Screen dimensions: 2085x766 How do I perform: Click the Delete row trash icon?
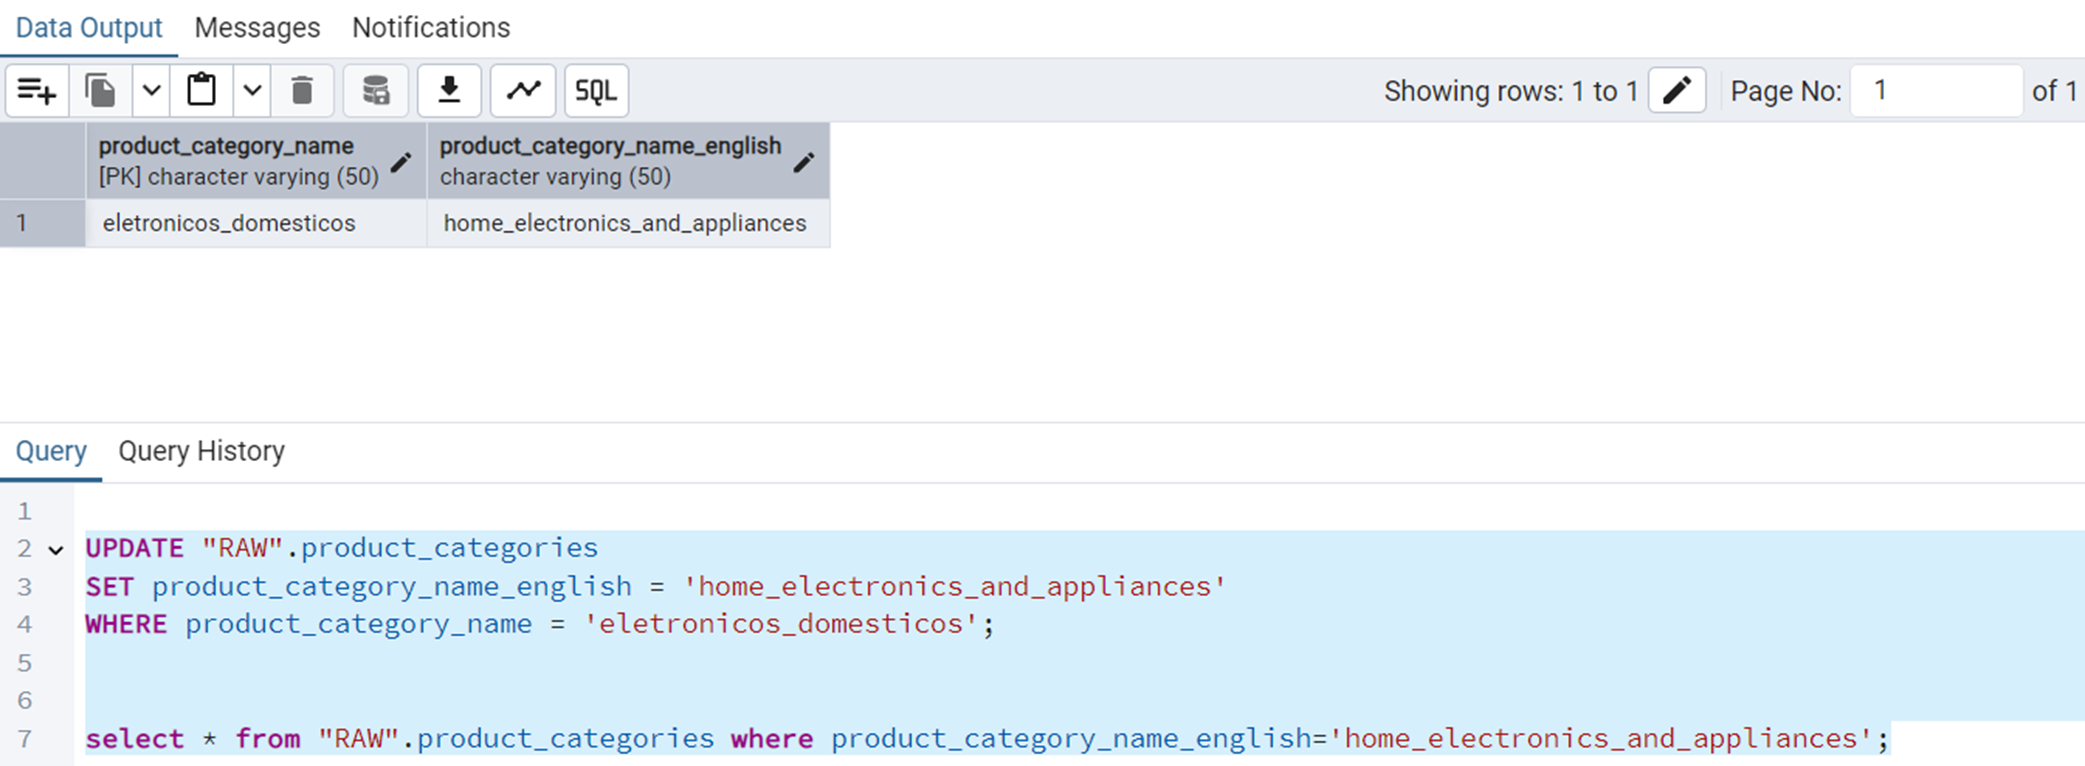click(302, 91)
